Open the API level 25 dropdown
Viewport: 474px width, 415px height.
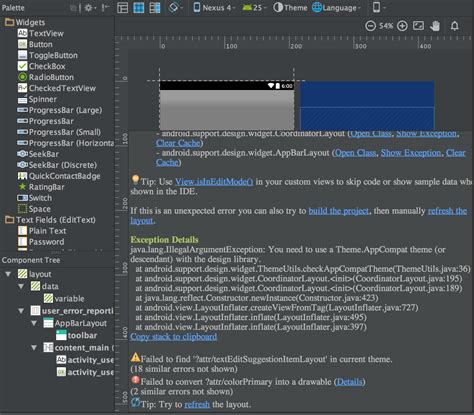pos(254,8)
